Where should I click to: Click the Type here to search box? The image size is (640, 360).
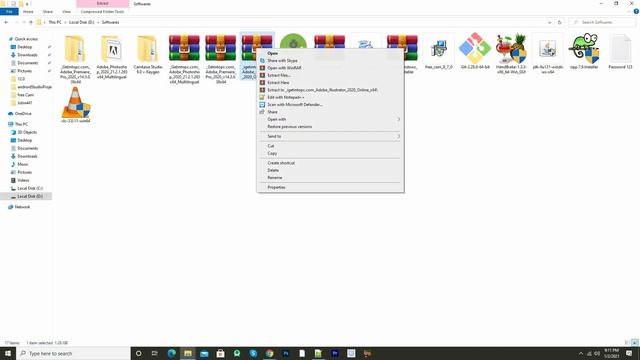(x=73, y=353)
